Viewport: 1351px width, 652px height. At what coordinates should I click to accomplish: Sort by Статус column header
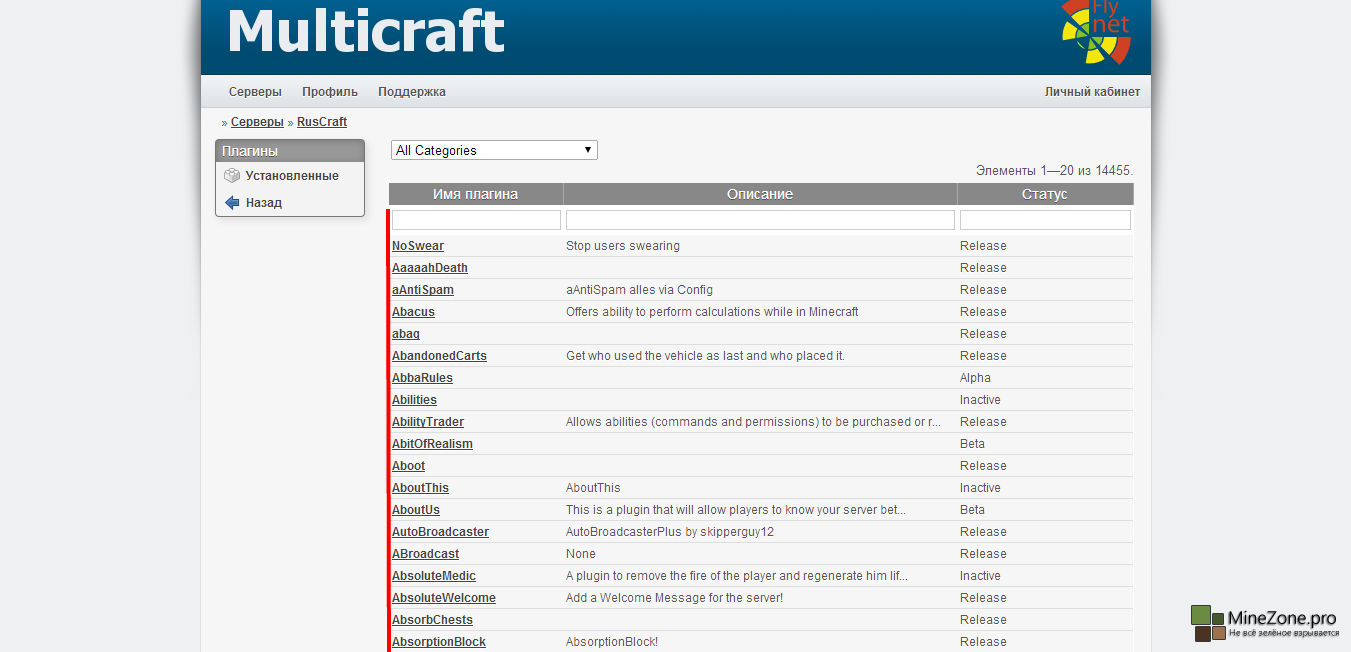(1044, 194)
